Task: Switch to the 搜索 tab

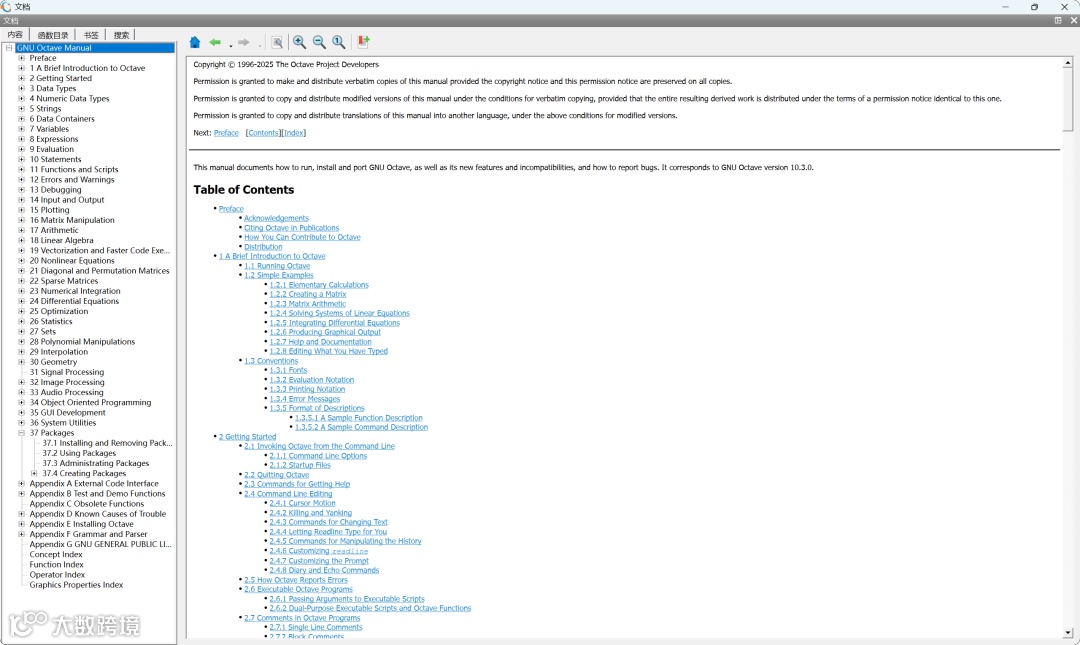Action: point(121,34)
